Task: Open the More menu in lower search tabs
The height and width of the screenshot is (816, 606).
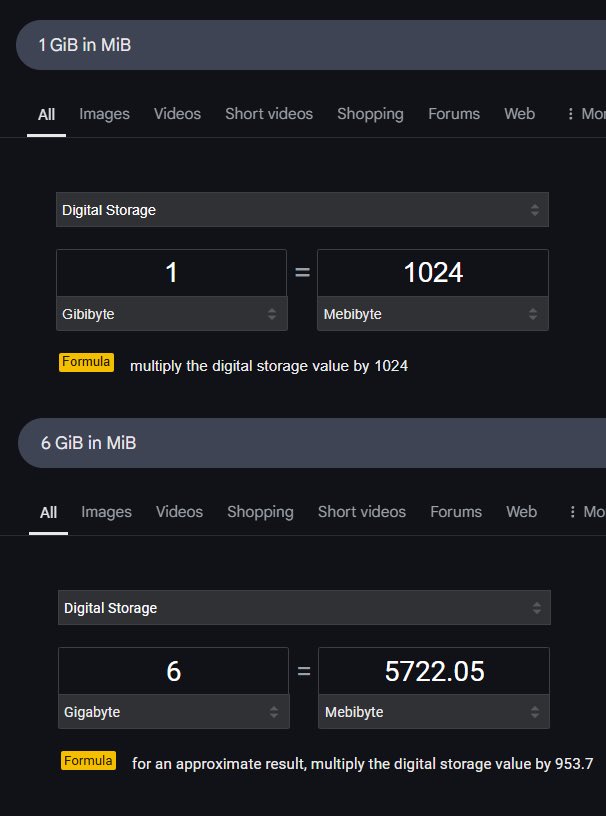Action: pyautogui.click(x=587, y=512)
